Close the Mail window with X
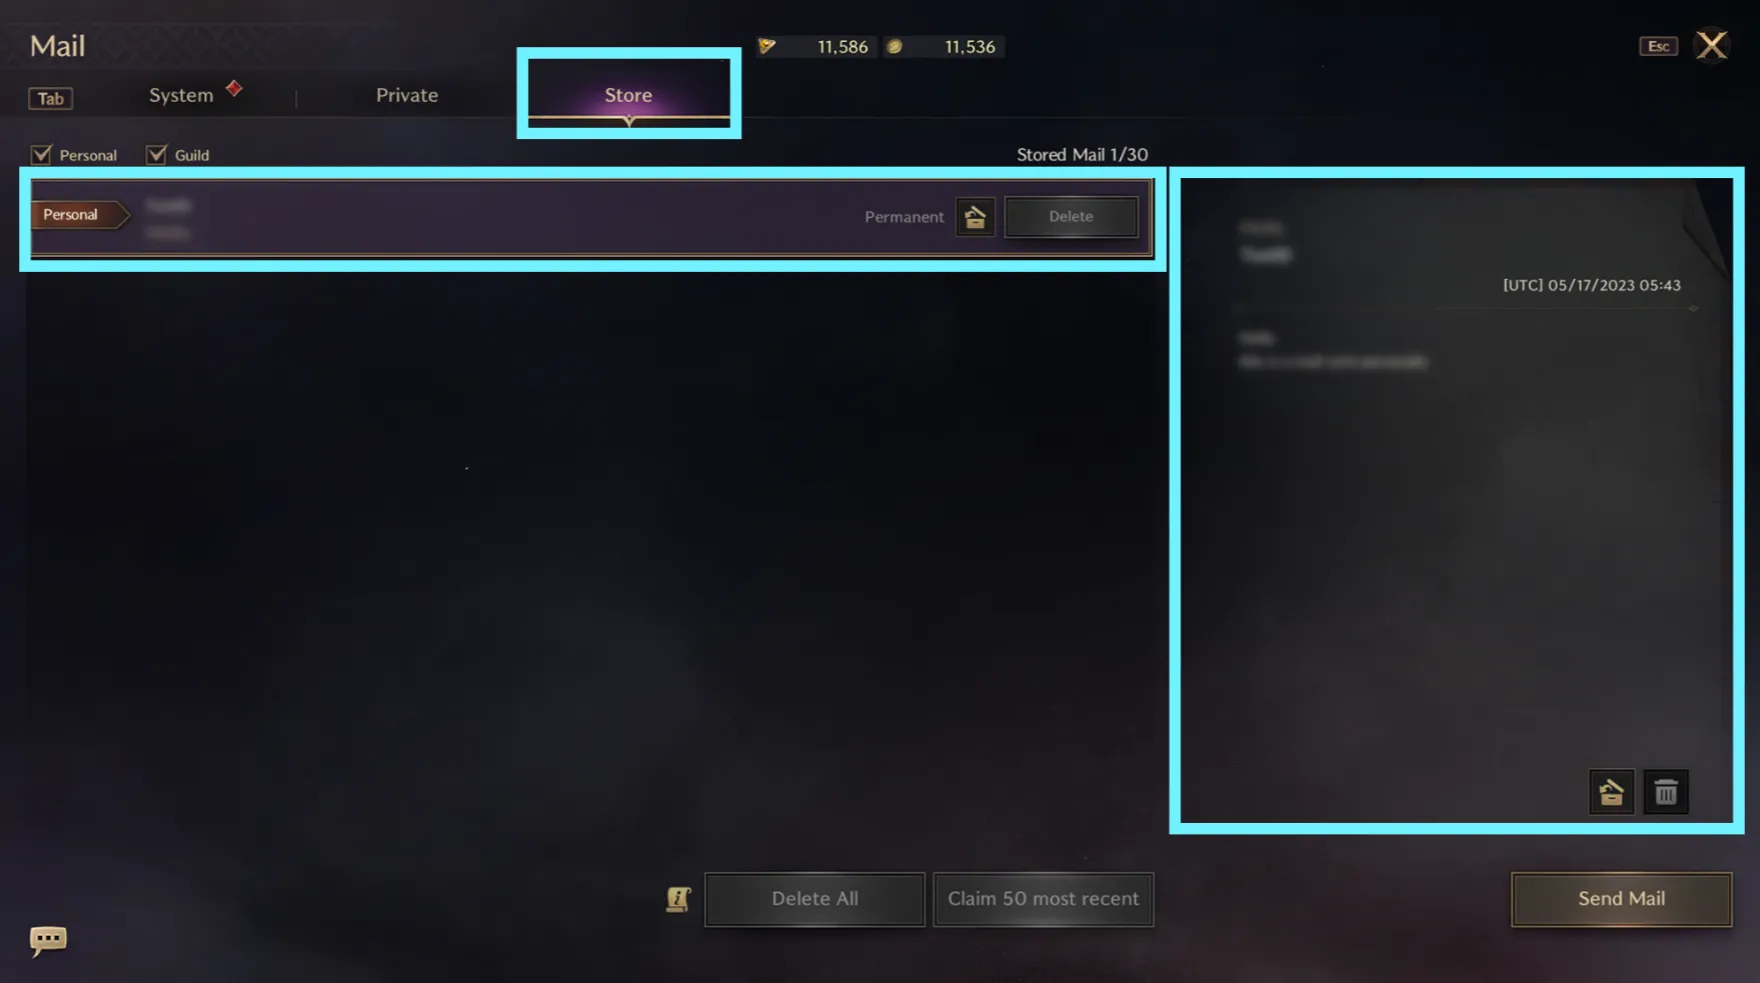The width and height of the screenshot is (1760, 983). coord(1712,45)
